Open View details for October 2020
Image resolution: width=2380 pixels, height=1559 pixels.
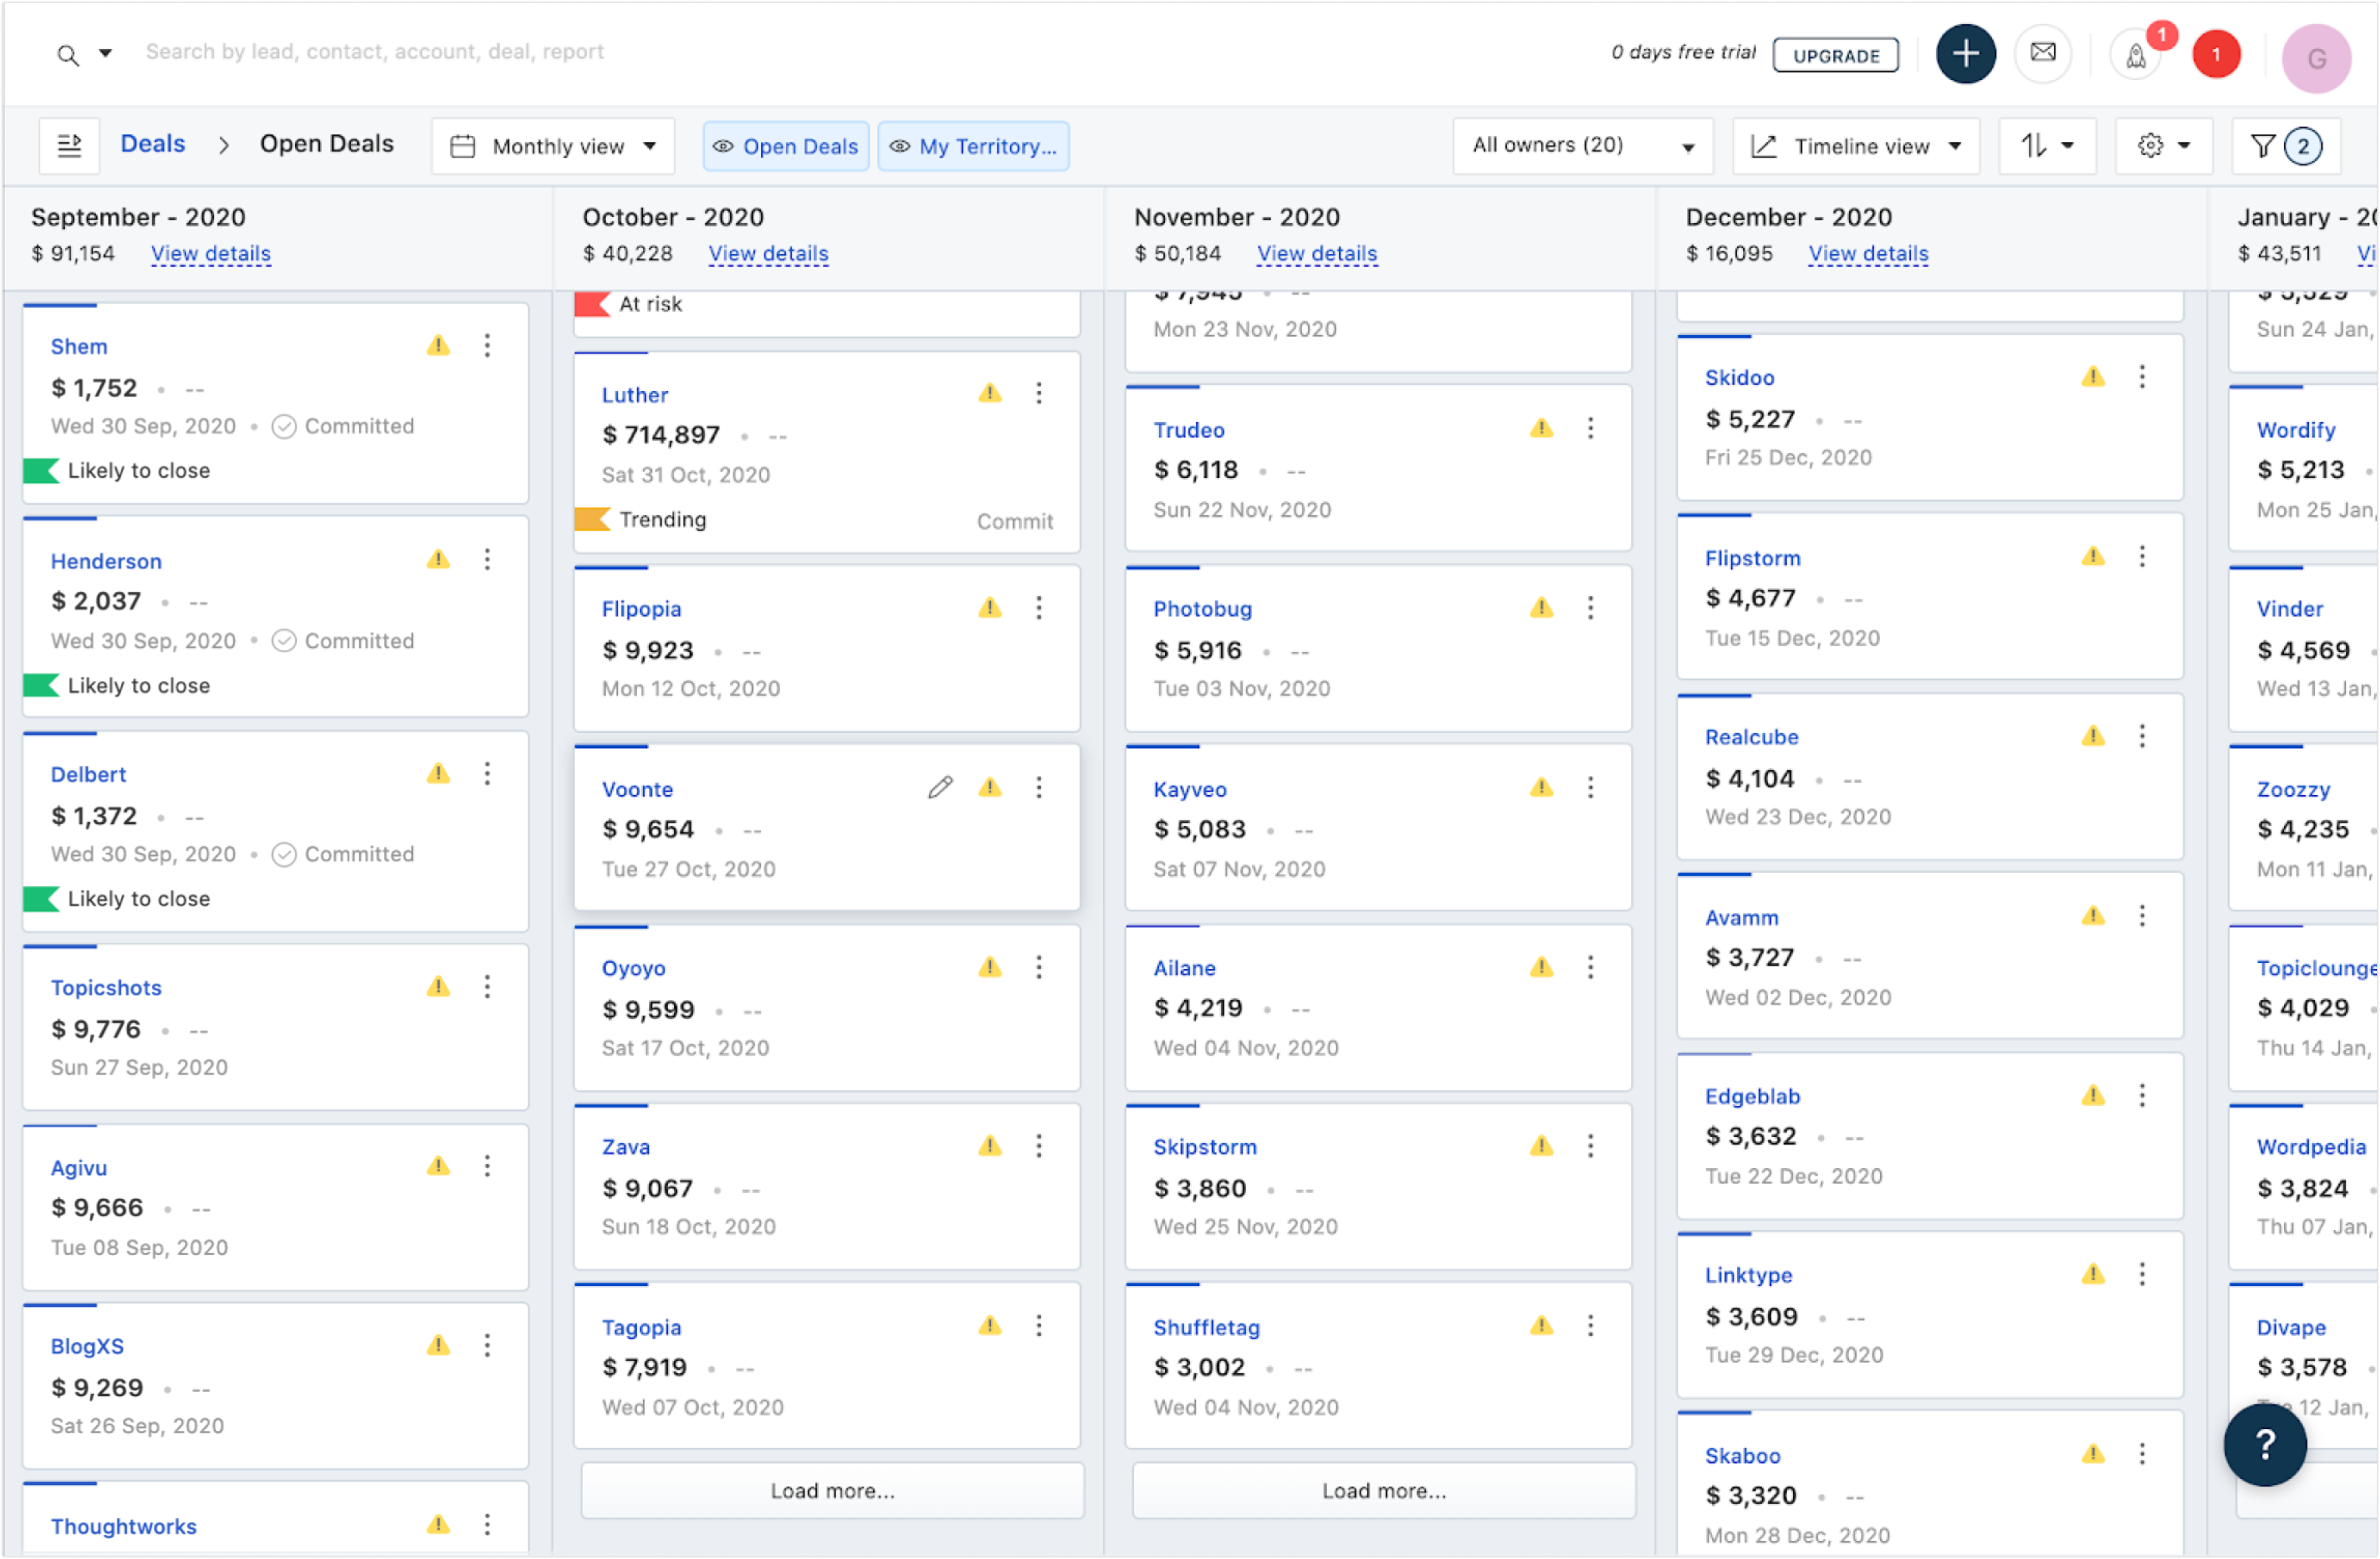tap(767, 253)
